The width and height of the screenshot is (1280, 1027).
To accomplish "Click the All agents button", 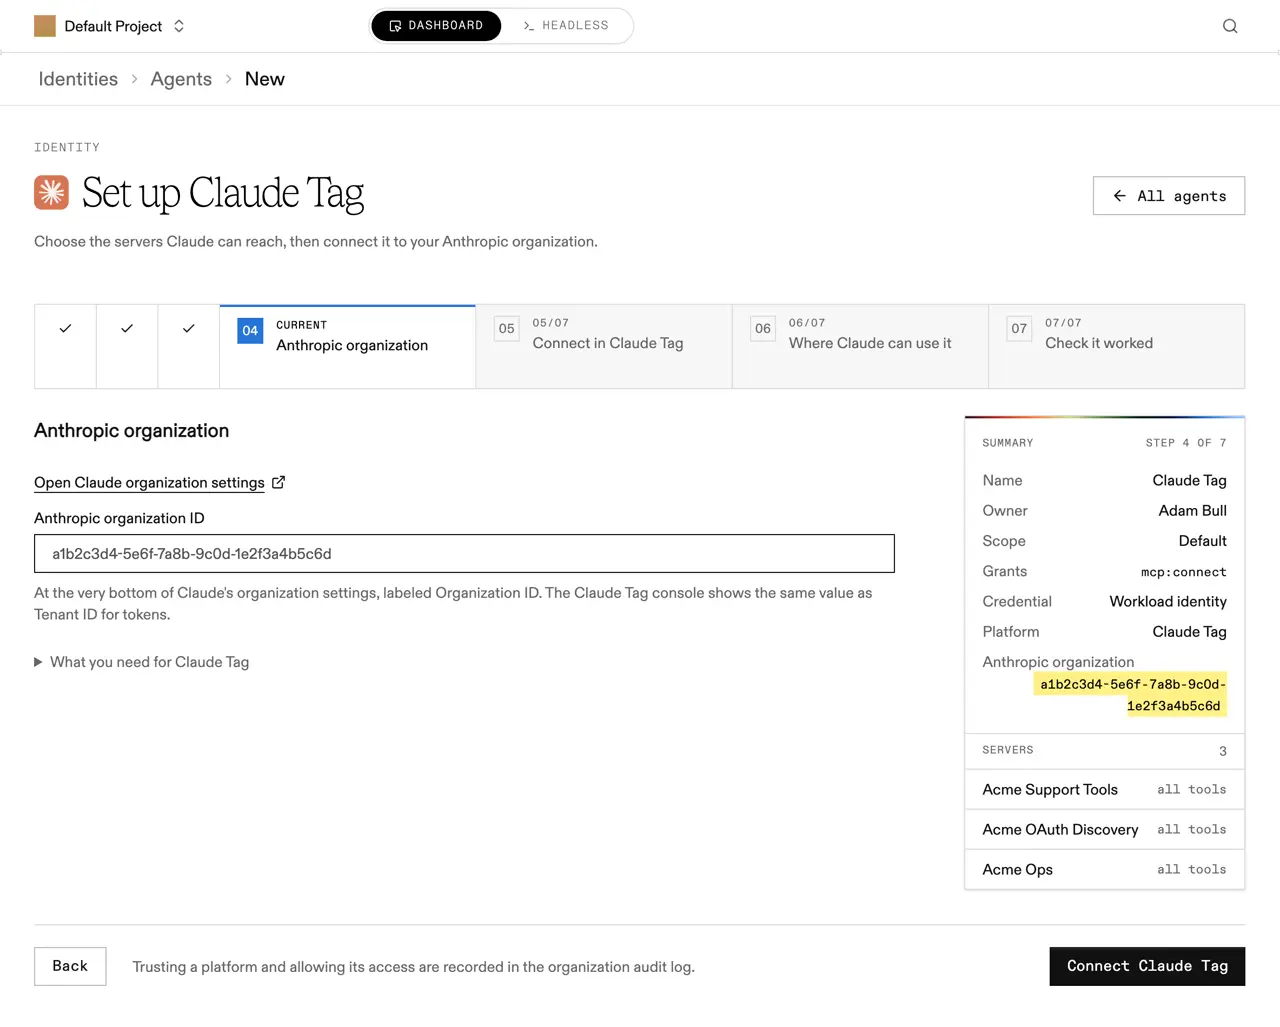I will pos(1169,196).
